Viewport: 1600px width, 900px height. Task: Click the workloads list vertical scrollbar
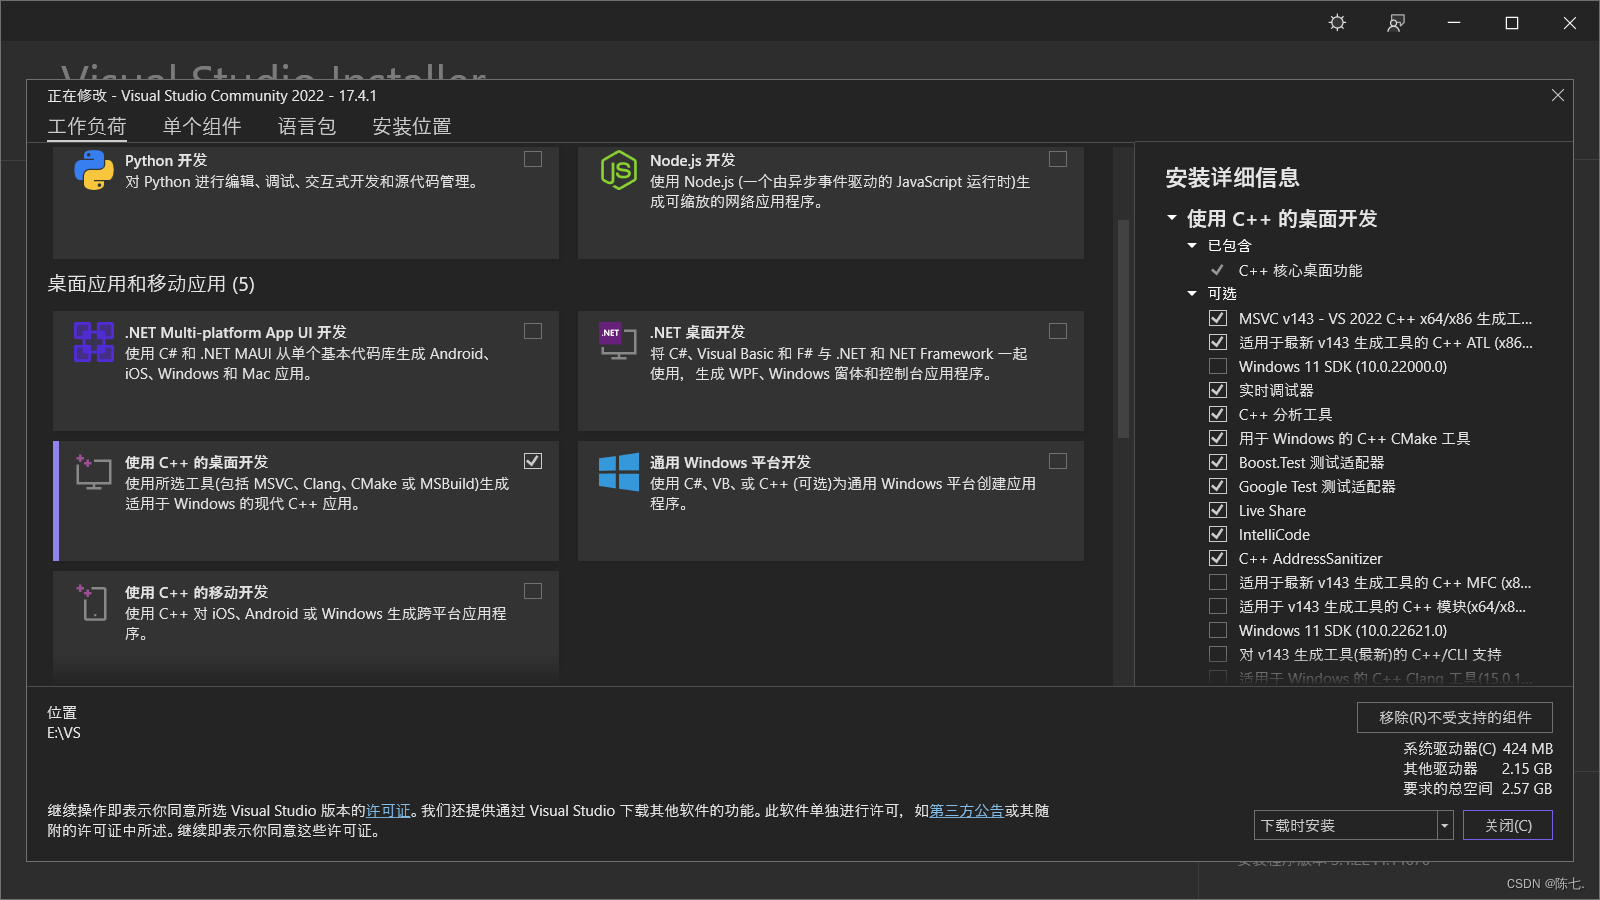(x=1123, y=330)
